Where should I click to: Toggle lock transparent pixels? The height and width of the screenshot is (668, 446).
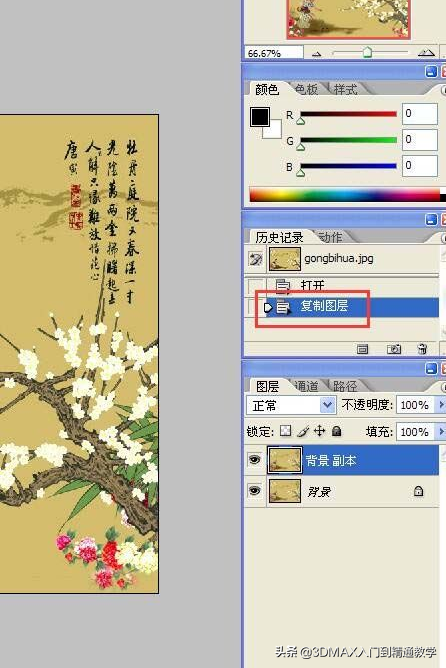tap(285, 431)
